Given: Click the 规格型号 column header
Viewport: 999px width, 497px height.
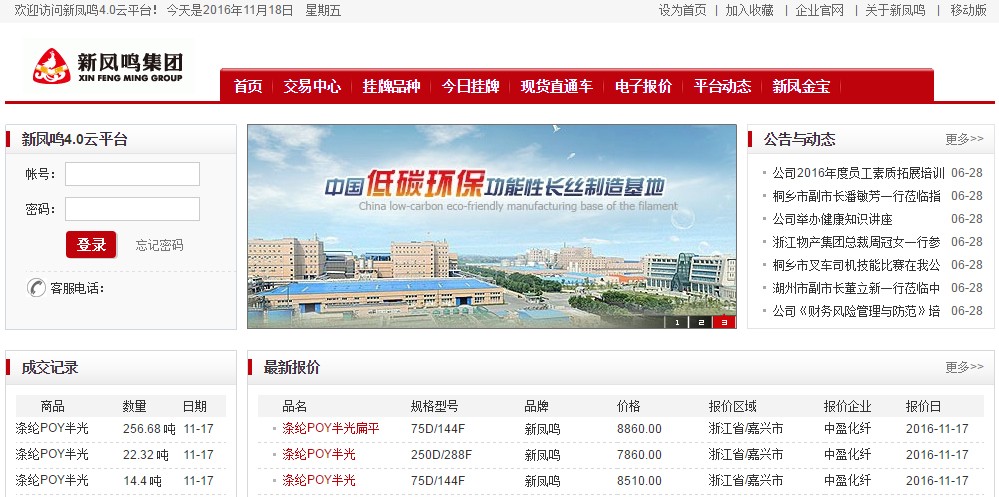Looking at the screenshot, I should pyautogui.click(x=435, y=407).
